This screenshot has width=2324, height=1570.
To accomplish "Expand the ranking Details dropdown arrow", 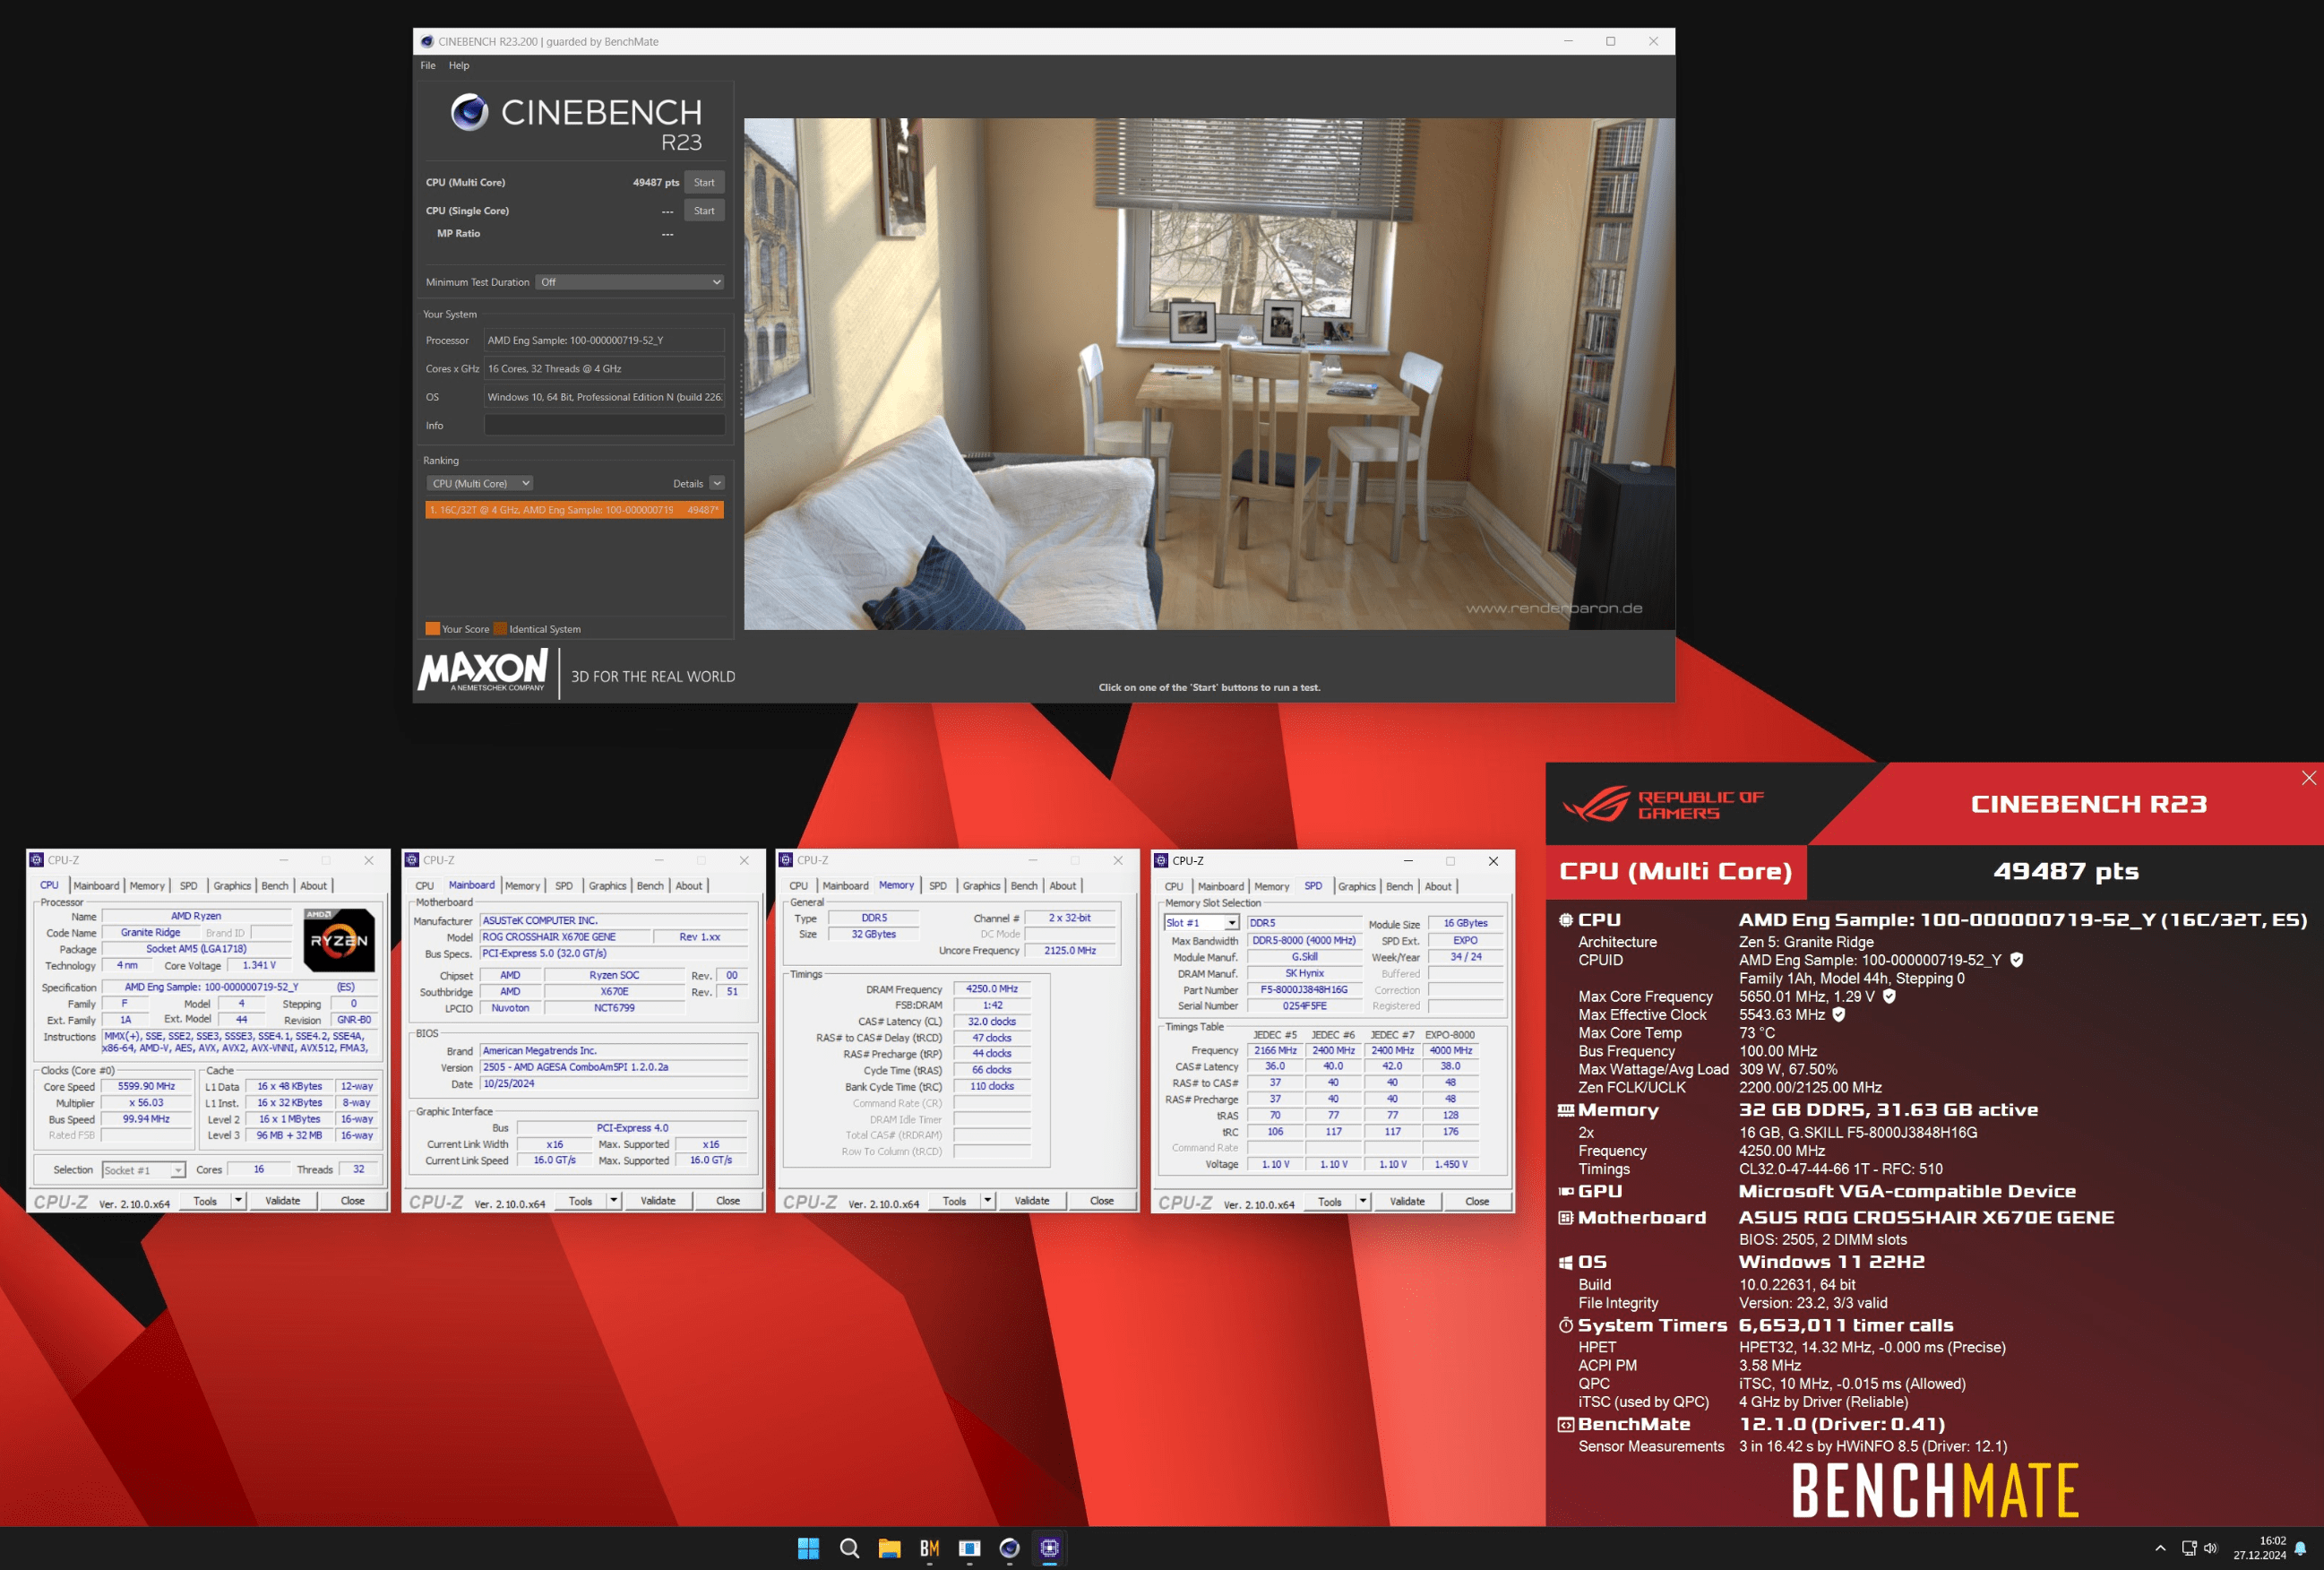I will pyautogui.click(x=717, y=484).
